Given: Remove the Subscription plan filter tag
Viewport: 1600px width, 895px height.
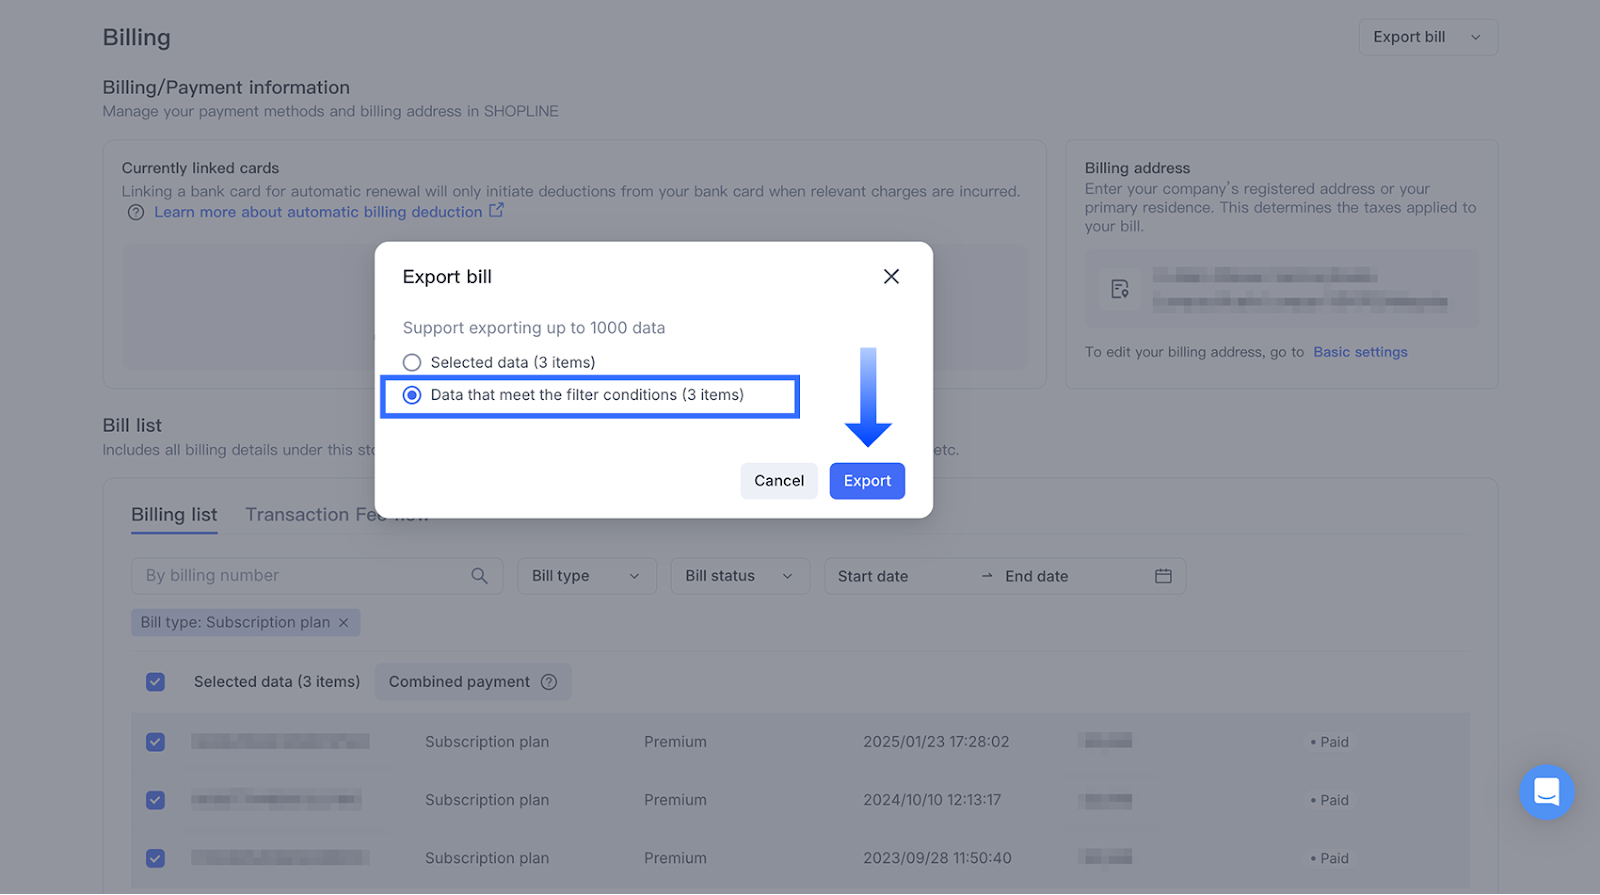Looking at the screenshot, I should pyautogui.click(x=344, y=622).
